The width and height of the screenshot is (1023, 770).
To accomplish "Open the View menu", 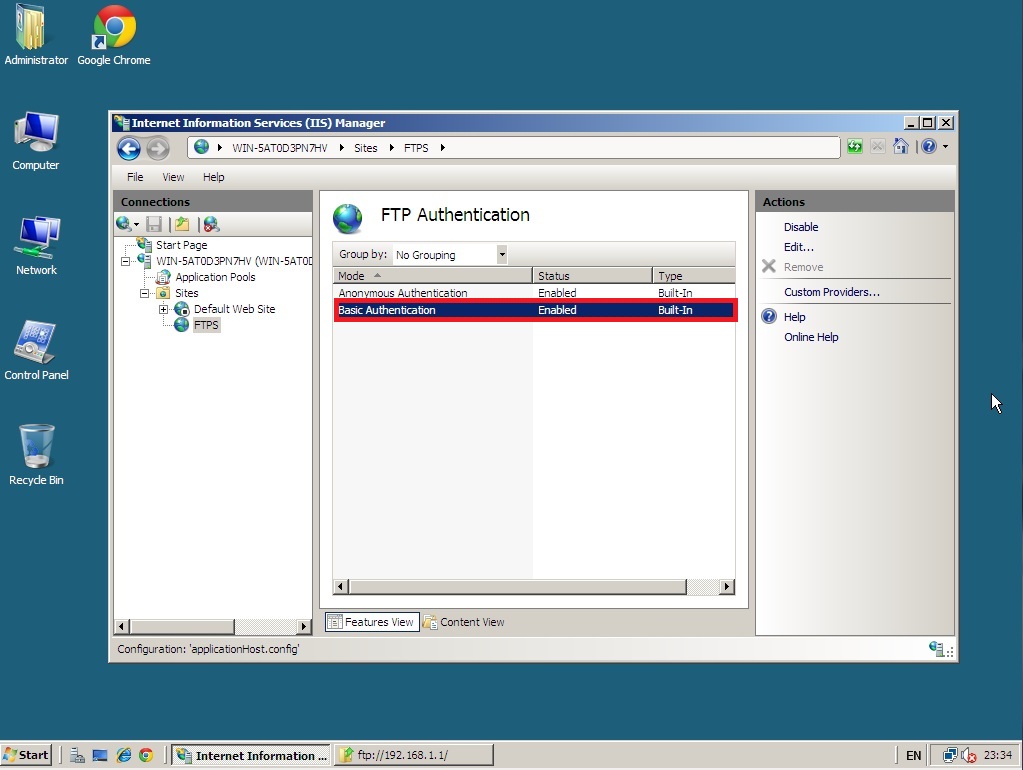I will (173, 177).
